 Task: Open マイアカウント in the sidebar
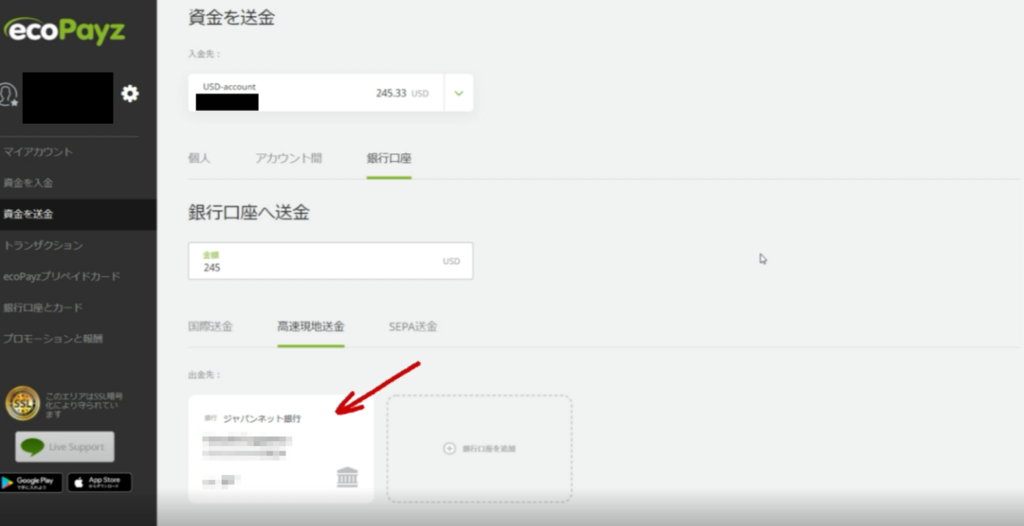[x=38, y=152]
